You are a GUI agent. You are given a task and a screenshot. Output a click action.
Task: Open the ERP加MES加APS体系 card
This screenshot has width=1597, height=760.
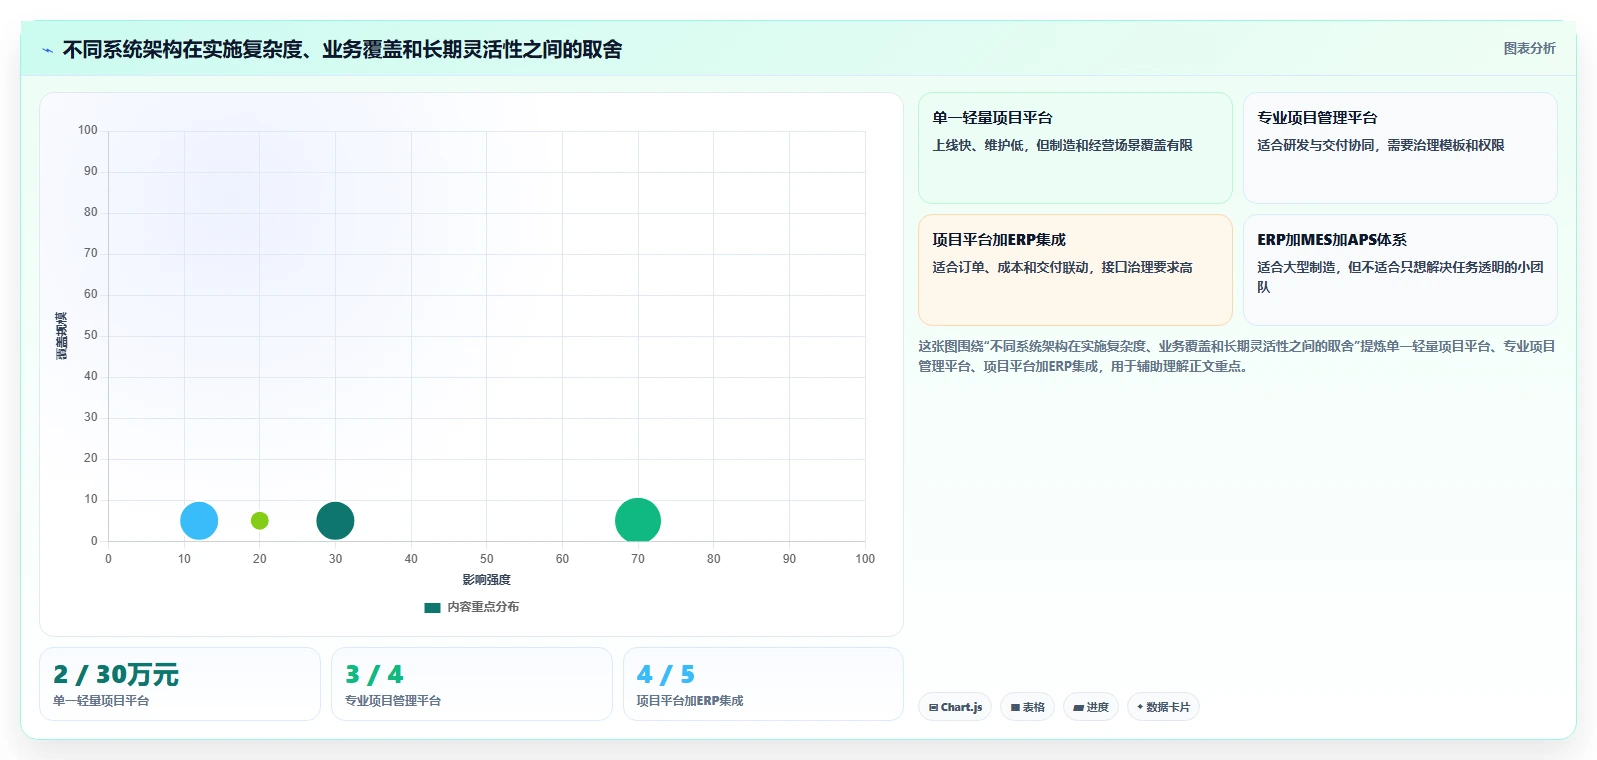(x=1400, y=270)
